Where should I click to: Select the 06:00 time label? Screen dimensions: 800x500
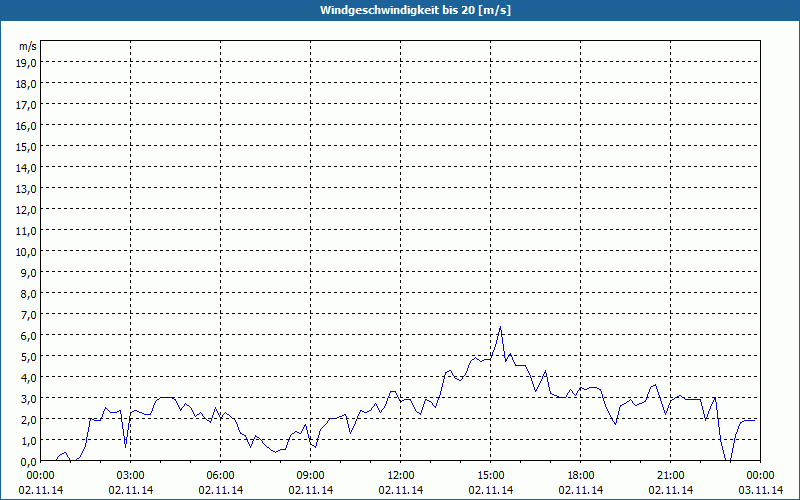pyautogui.click(x=221, y=475)
